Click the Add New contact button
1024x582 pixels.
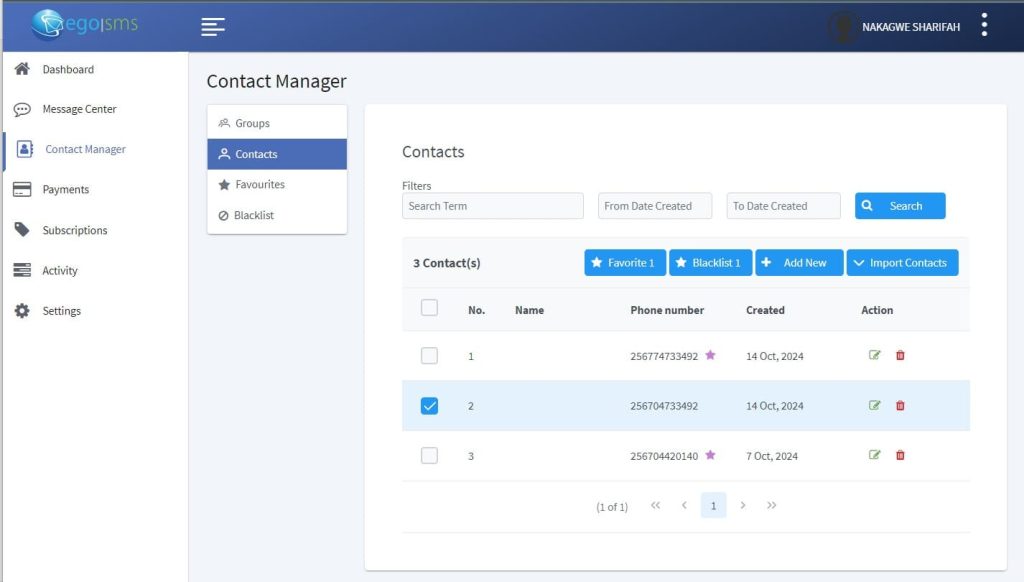coord(799,263)
